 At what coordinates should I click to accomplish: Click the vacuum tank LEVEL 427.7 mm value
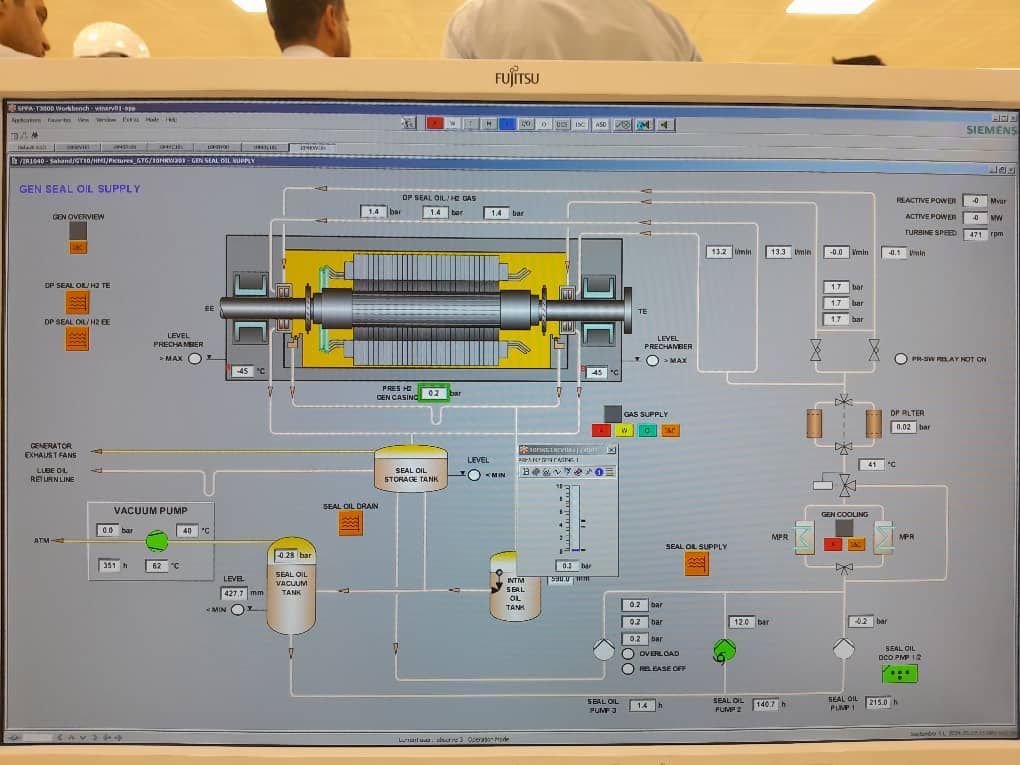pos(234,593)
